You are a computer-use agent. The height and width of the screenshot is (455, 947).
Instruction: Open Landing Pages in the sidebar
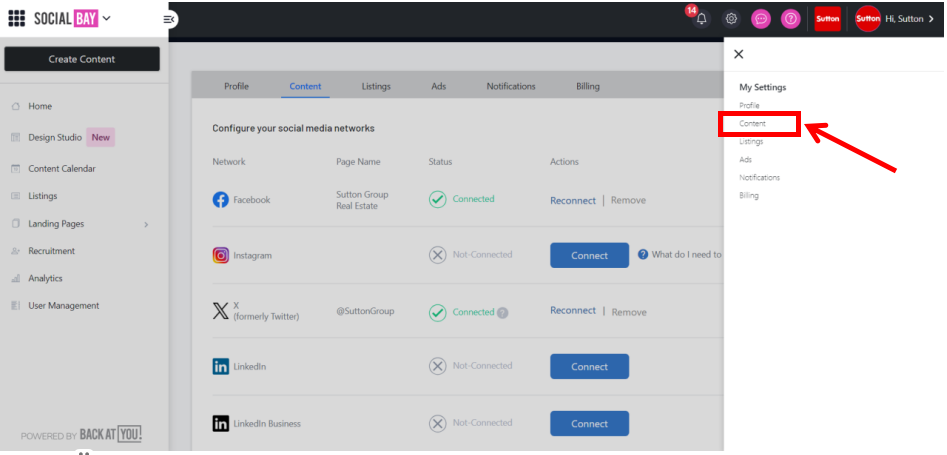(x=56, y=224)
